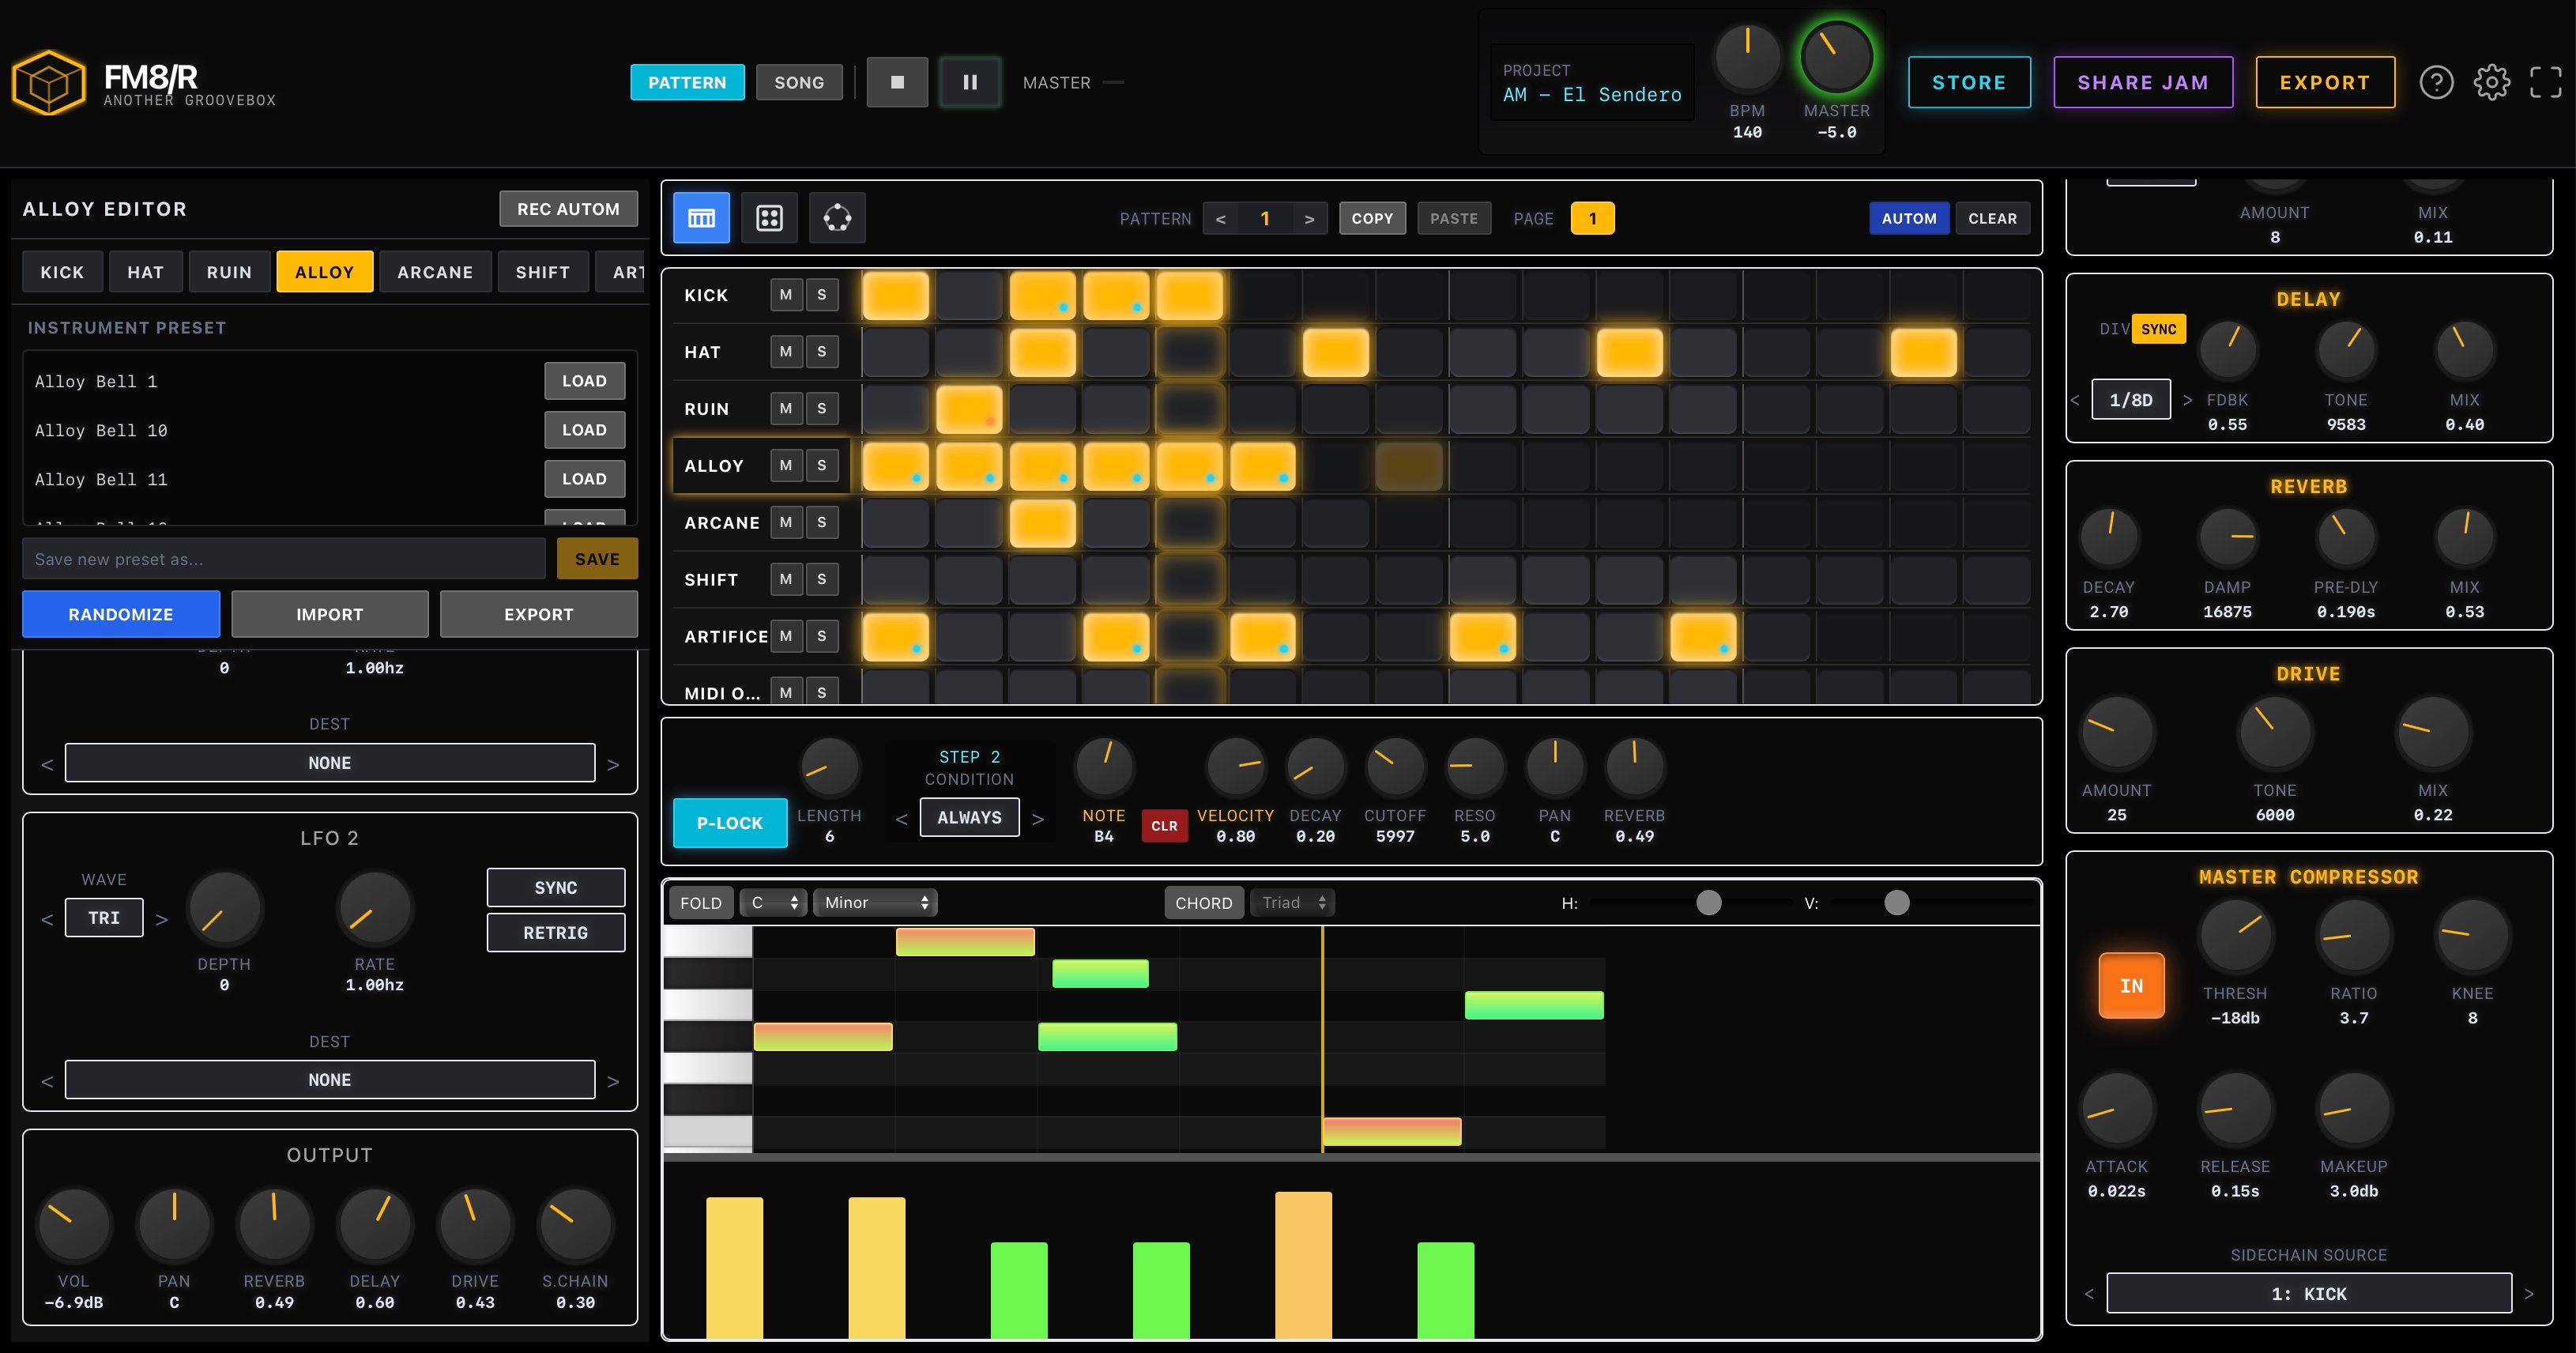2576x1353 pixels.
Task: Toggle fullscreen mode icon
Action: click(2545, 83)
